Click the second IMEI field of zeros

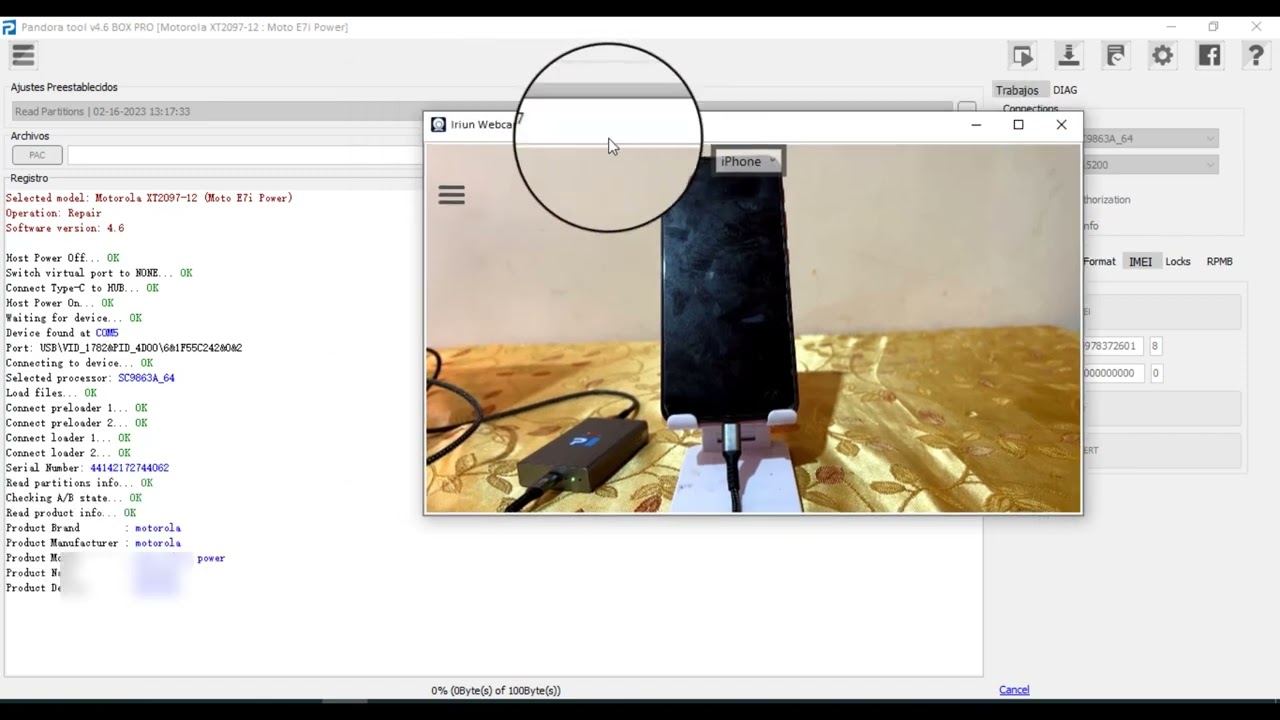click(x=1111, y=373)
